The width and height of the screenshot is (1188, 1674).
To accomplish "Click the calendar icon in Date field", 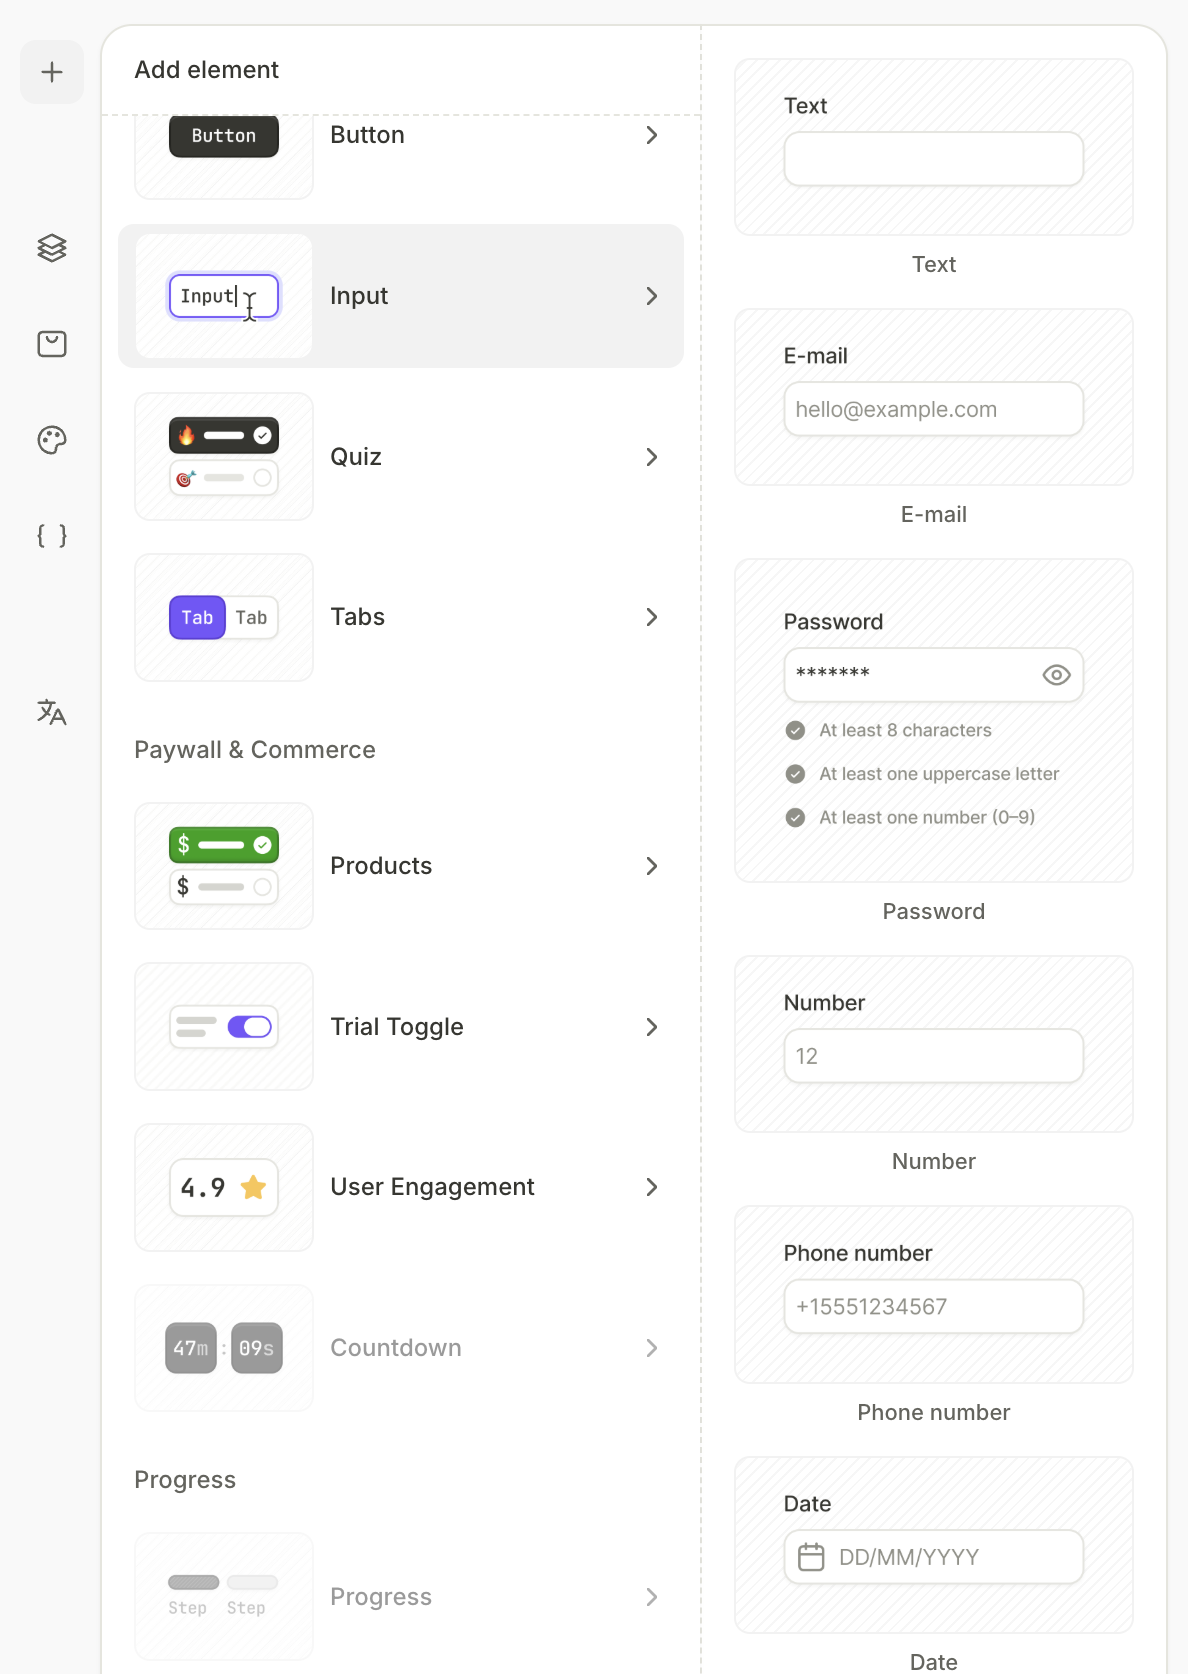I will 811,1557.
